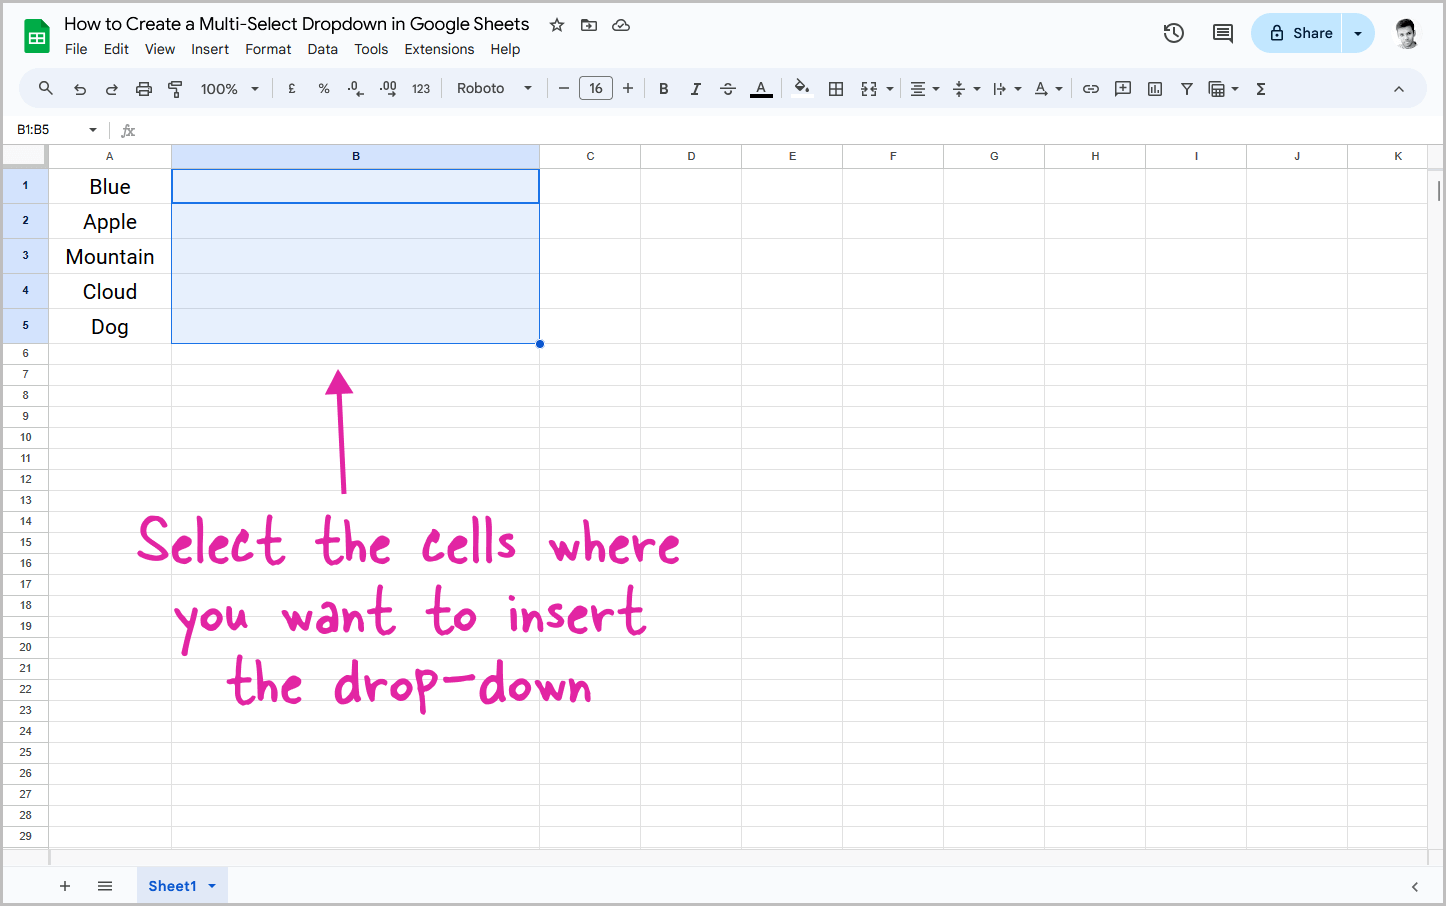Screen dimensions: 1446x906
Task: Click the Add Sheet plus button
Action: coord(65,886)
